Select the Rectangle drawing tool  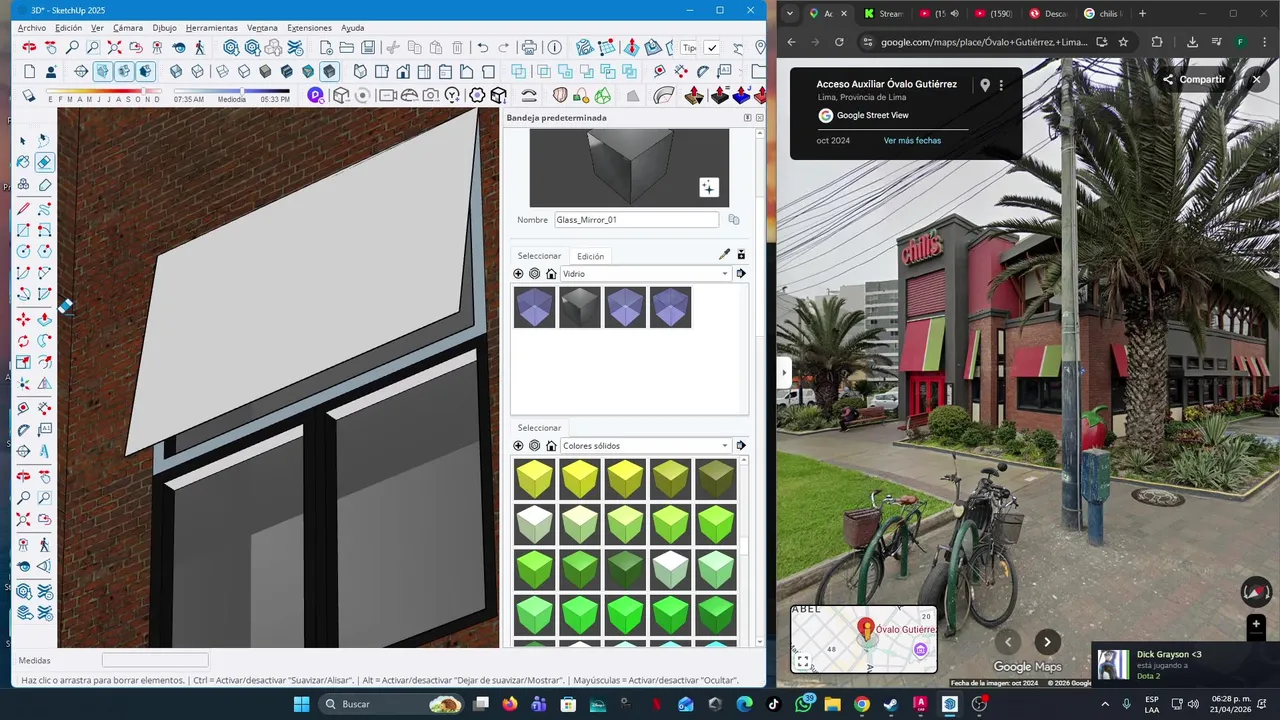coord(23,230)
